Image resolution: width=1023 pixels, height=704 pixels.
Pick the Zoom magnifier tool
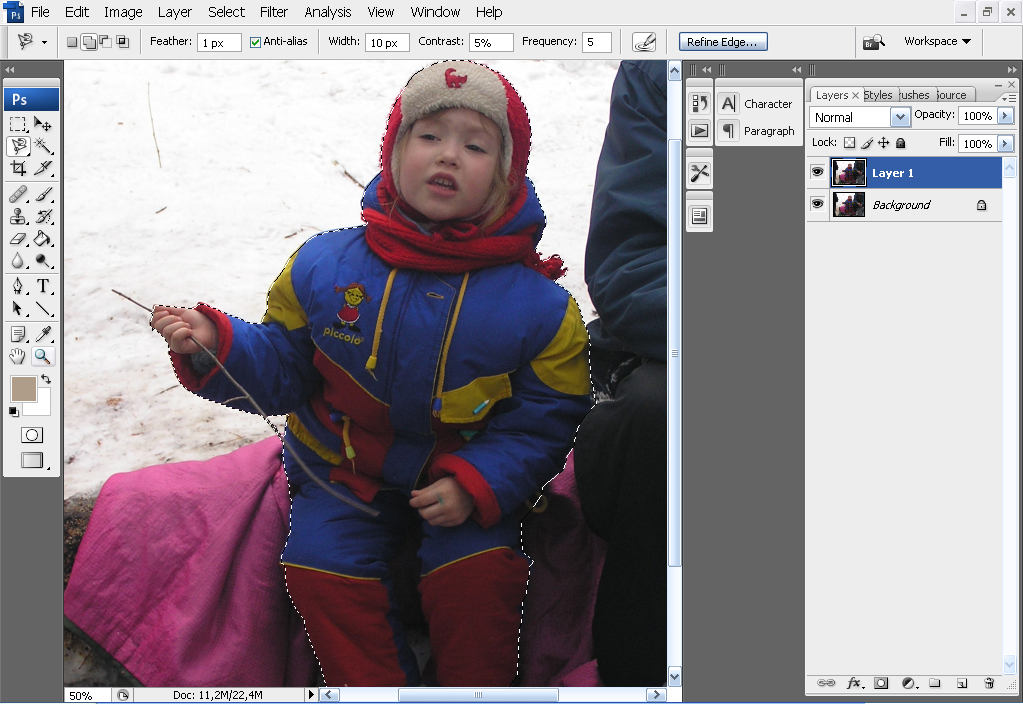tap(44, 356)
